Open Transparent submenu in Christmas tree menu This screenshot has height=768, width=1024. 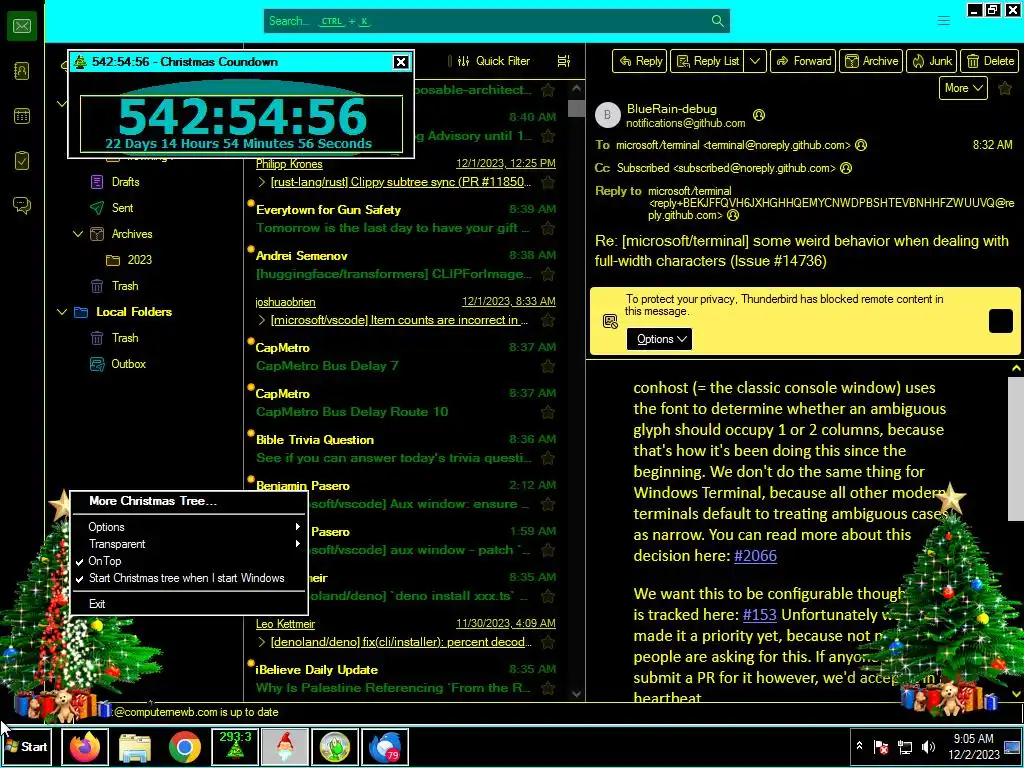(189, 544)
